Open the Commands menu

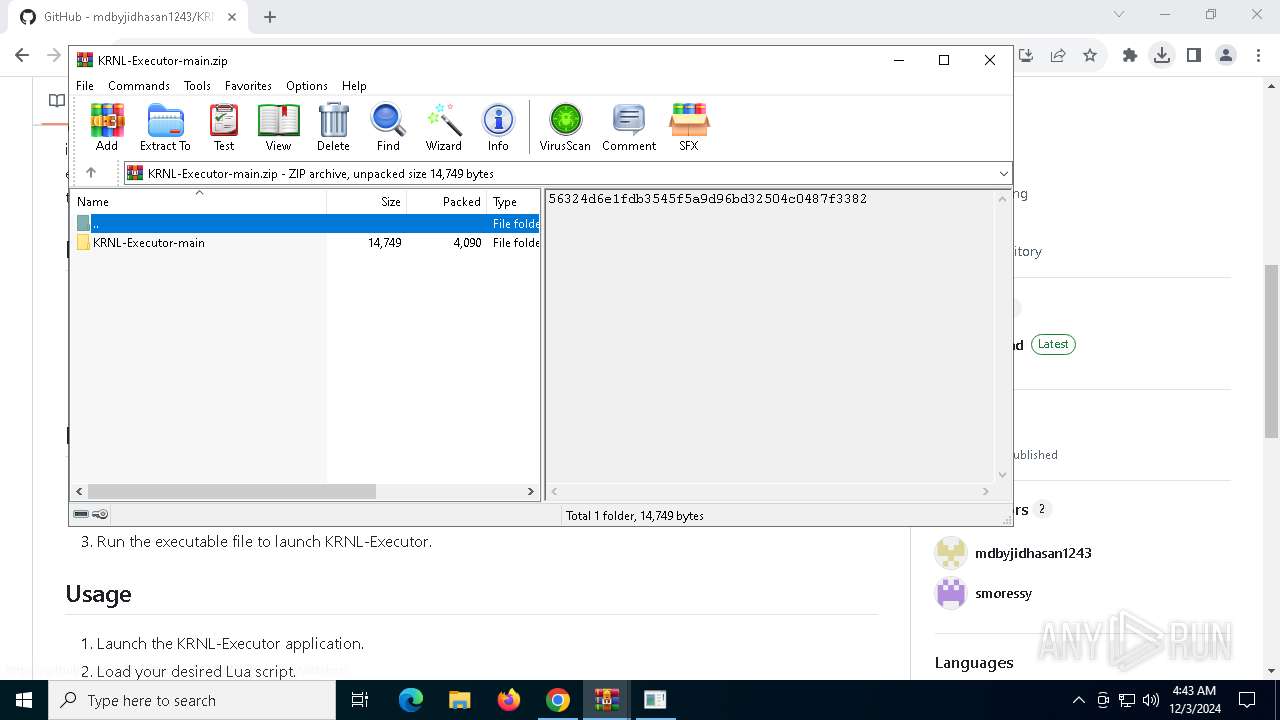139,86
